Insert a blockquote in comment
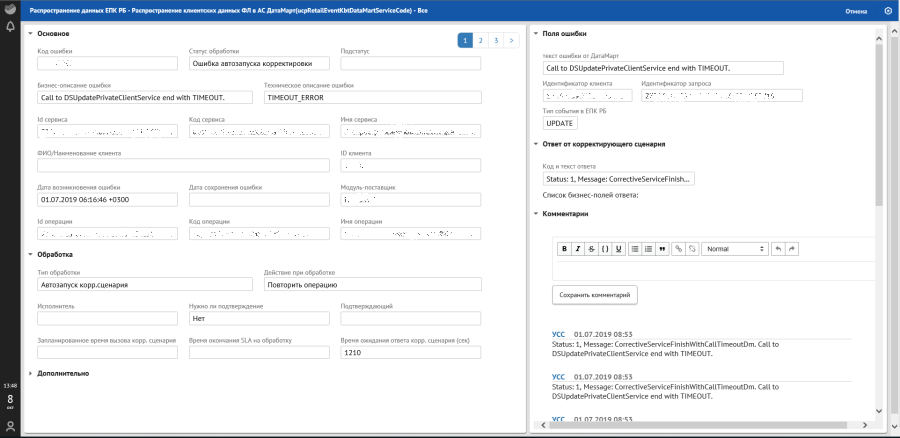The image size is (900, 438). (662, 248)
